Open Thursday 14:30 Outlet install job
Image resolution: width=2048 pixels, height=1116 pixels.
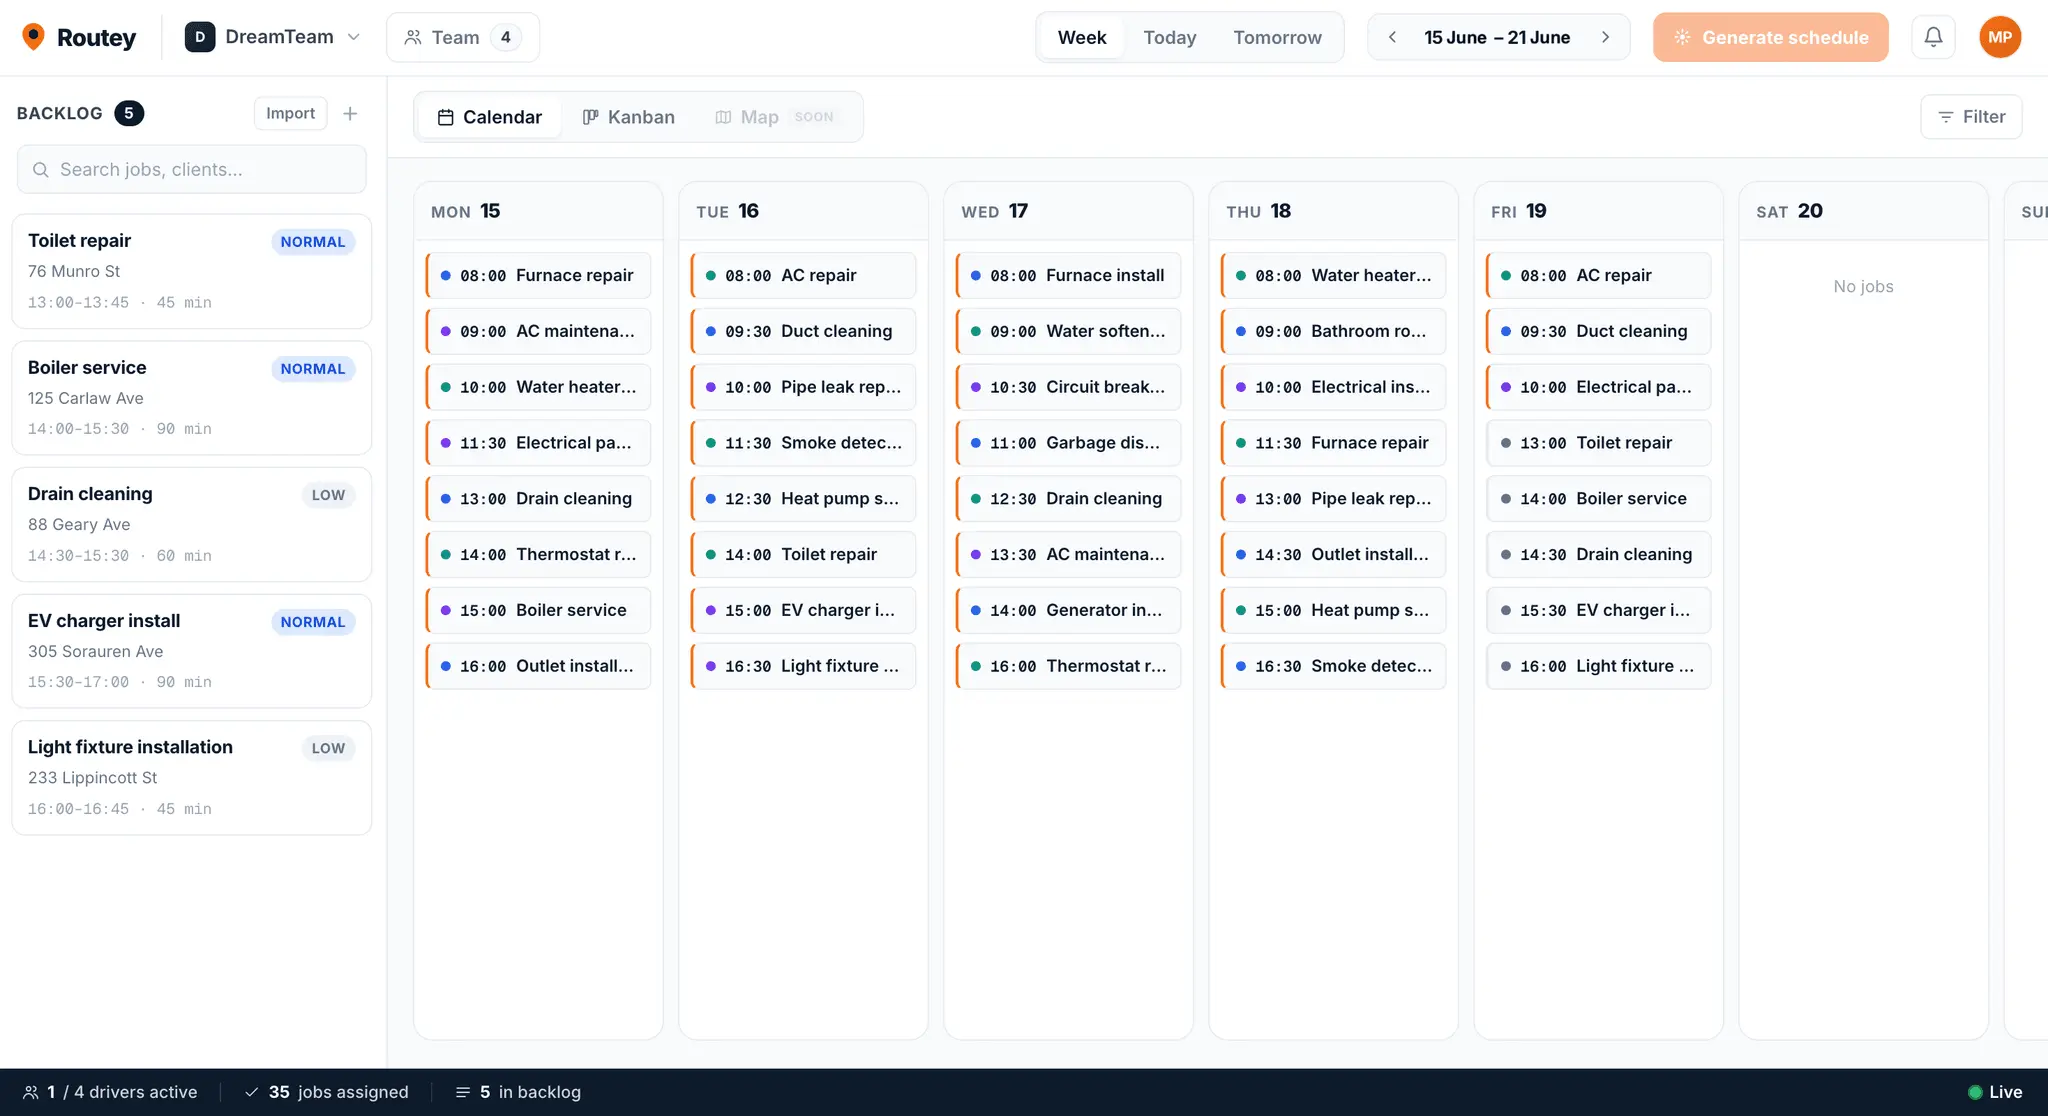1333,554
